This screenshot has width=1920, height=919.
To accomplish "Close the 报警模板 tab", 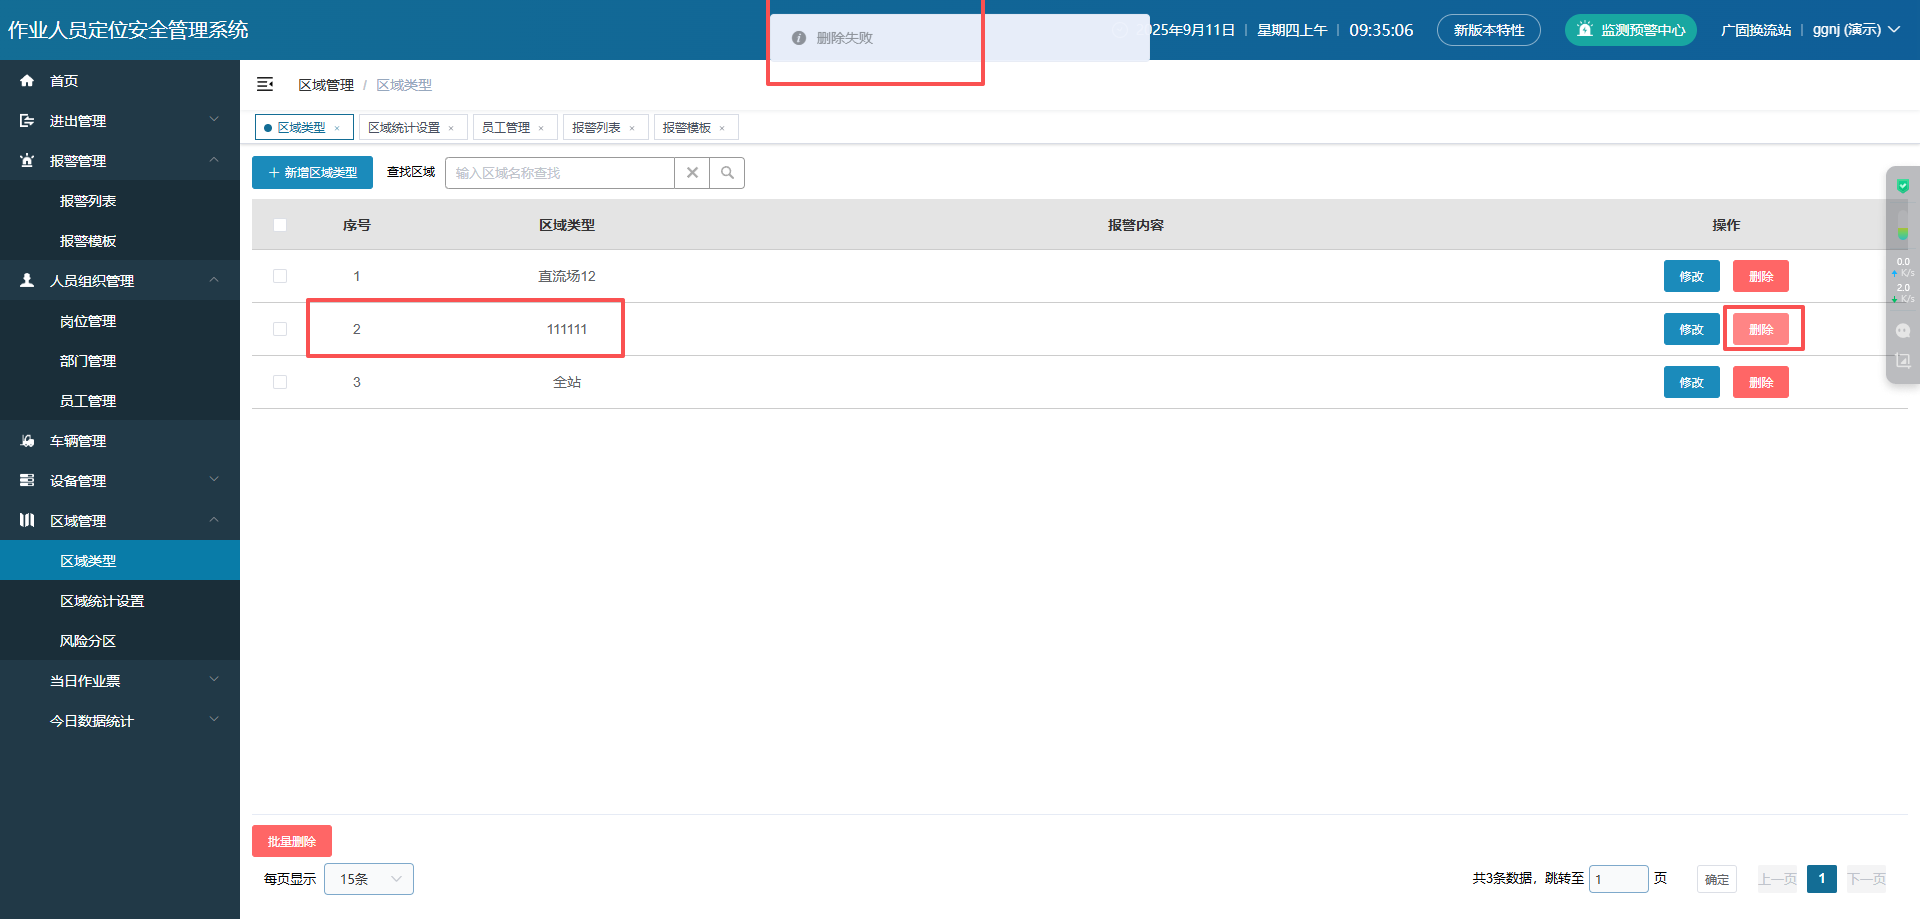I will 722,128.
